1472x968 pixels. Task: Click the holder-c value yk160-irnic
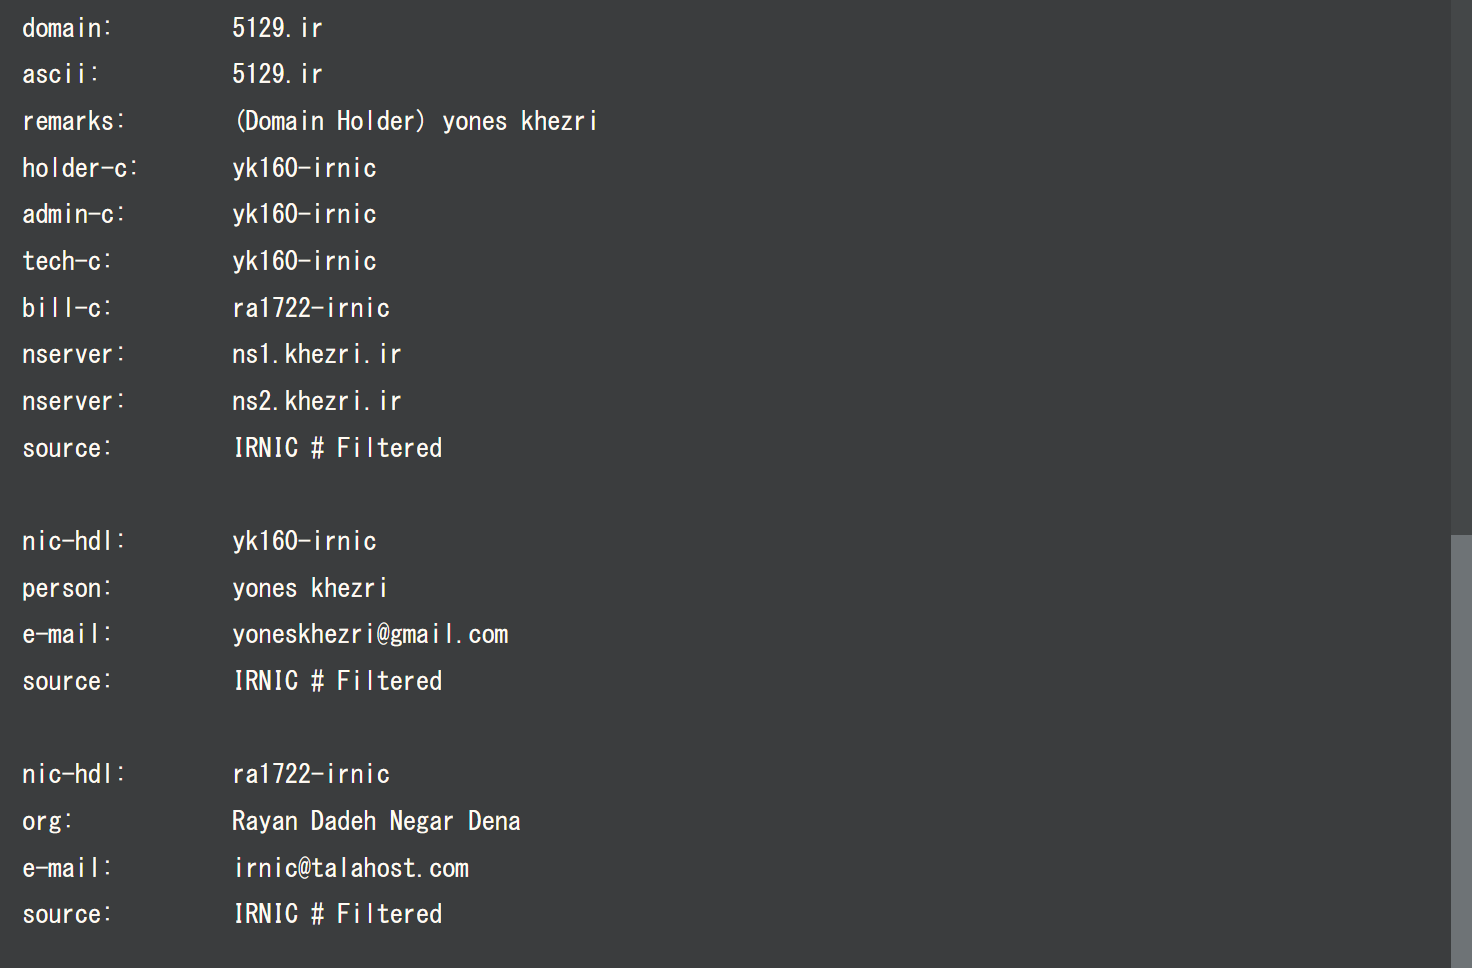coord(304,168)
